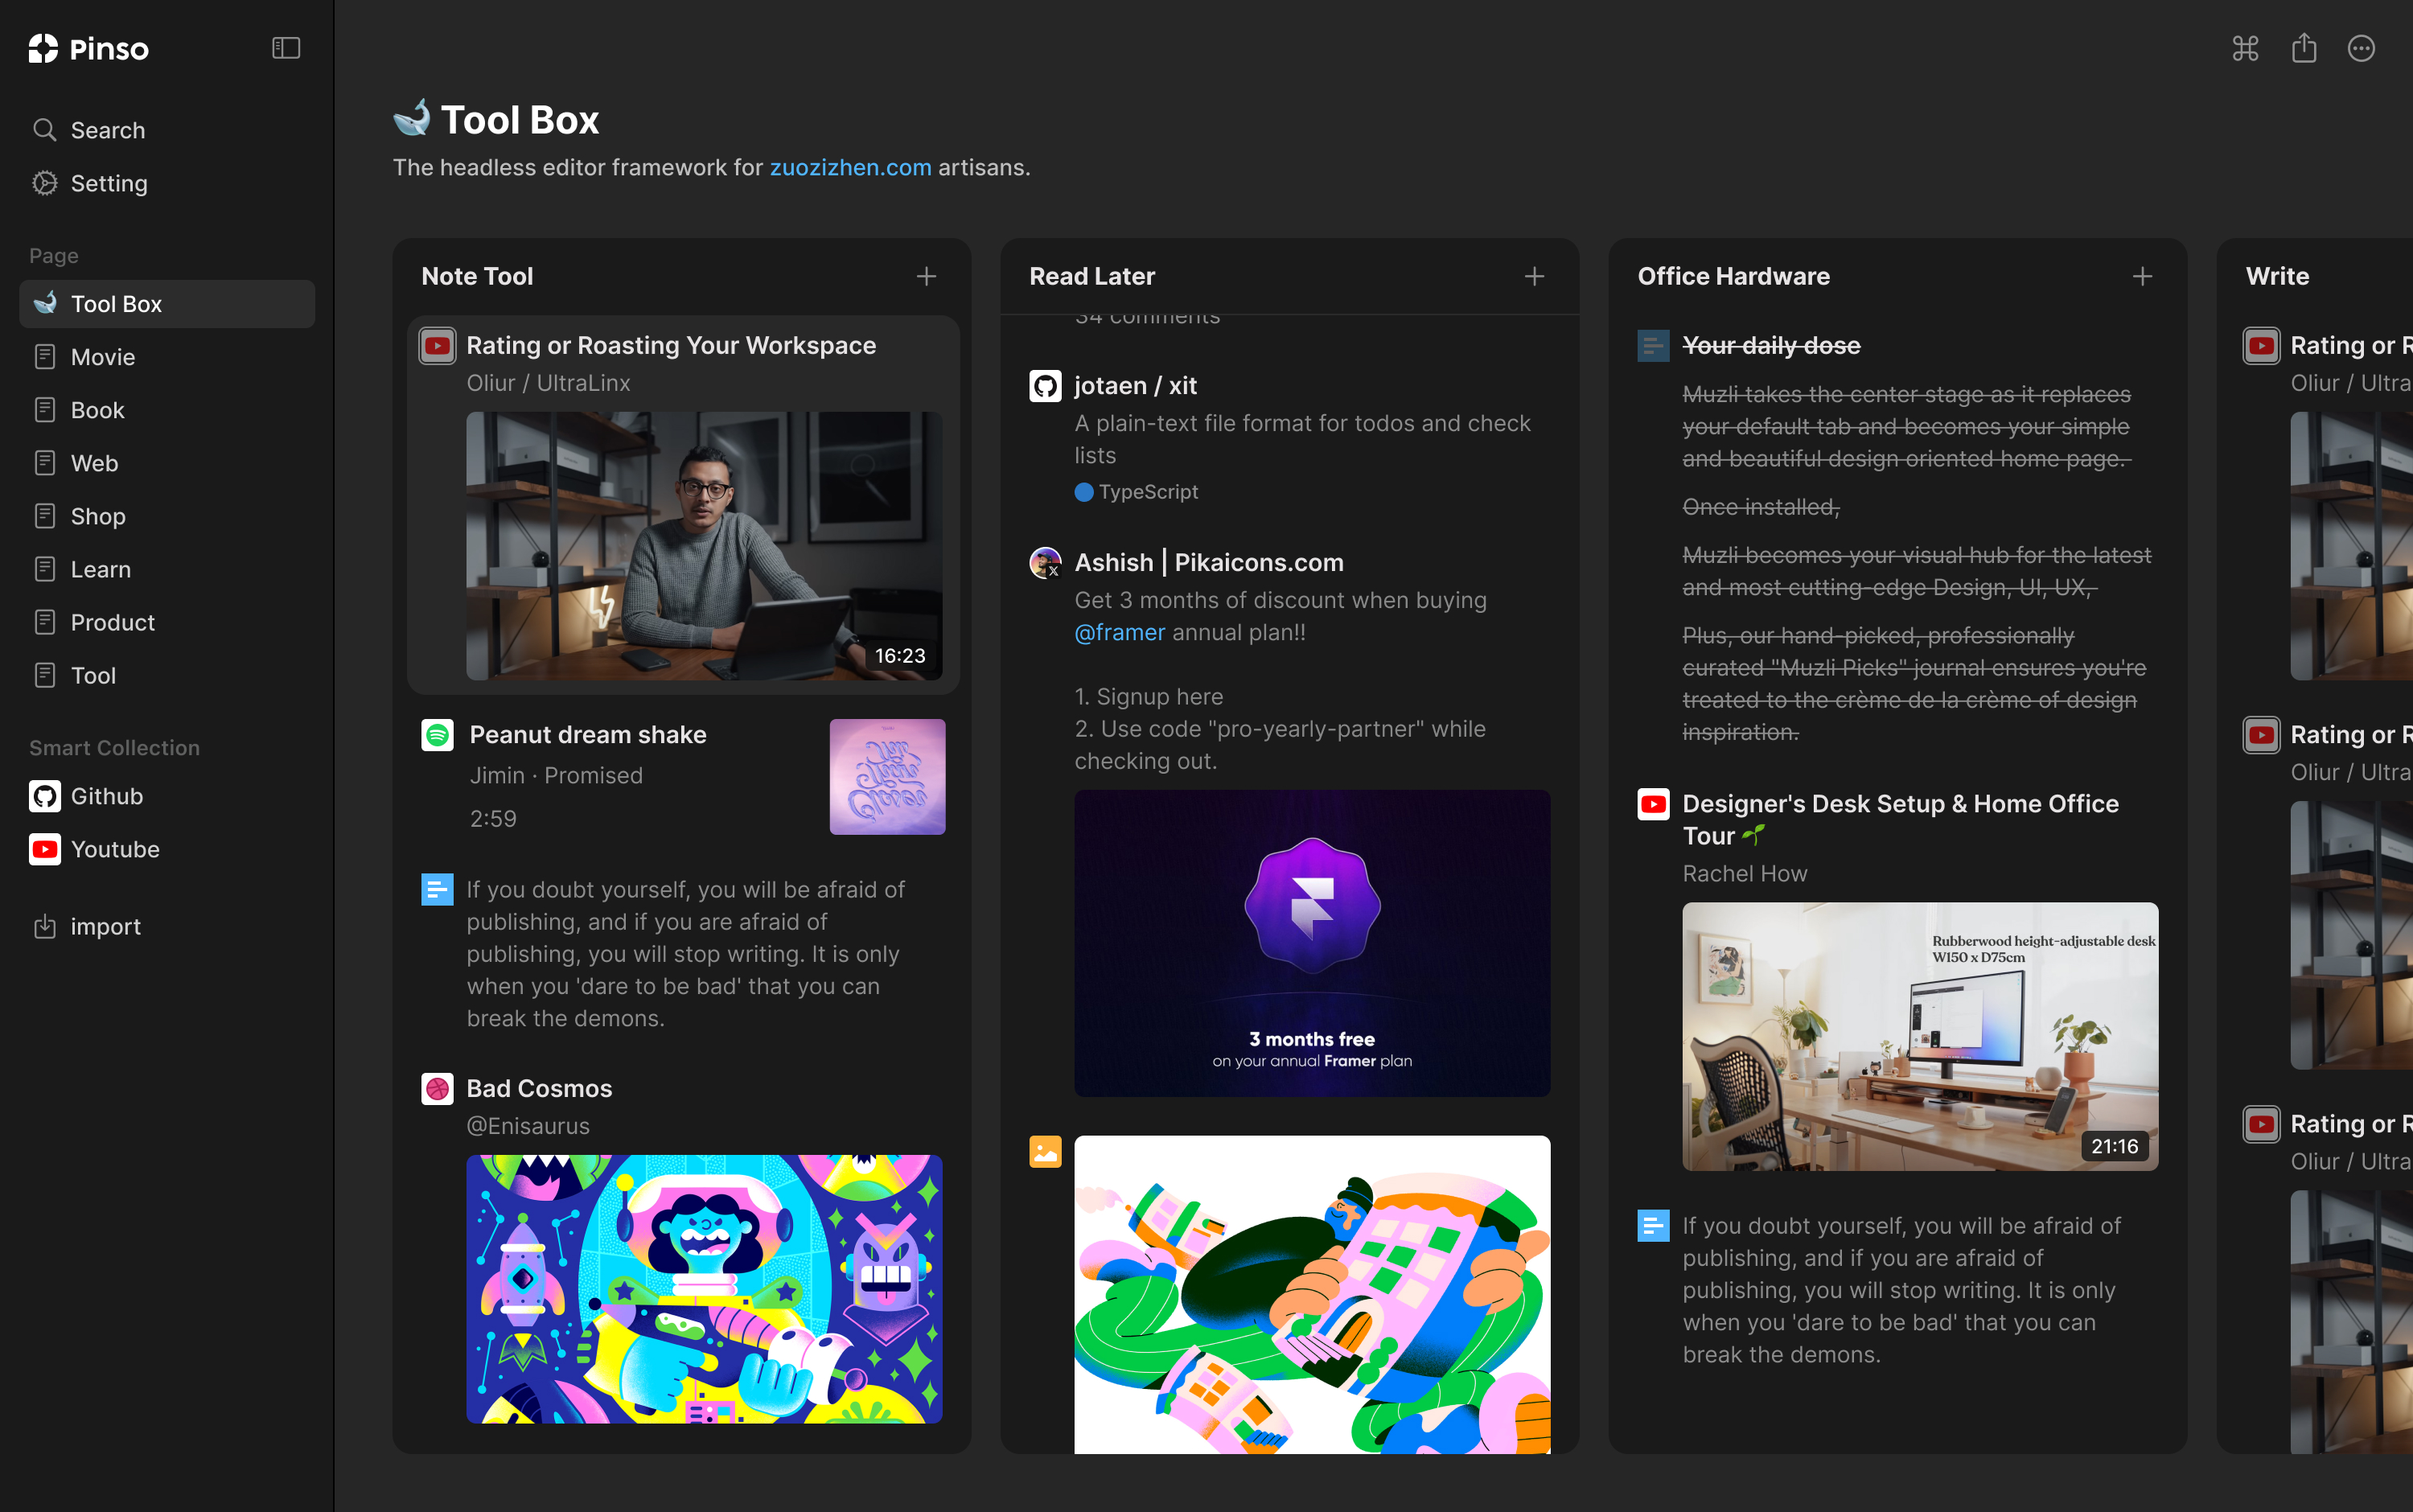Viewport: 2413px width, 1512px height.
Task: Open the colorful illustration image in Read Later
Action: click(1312, 1294)
